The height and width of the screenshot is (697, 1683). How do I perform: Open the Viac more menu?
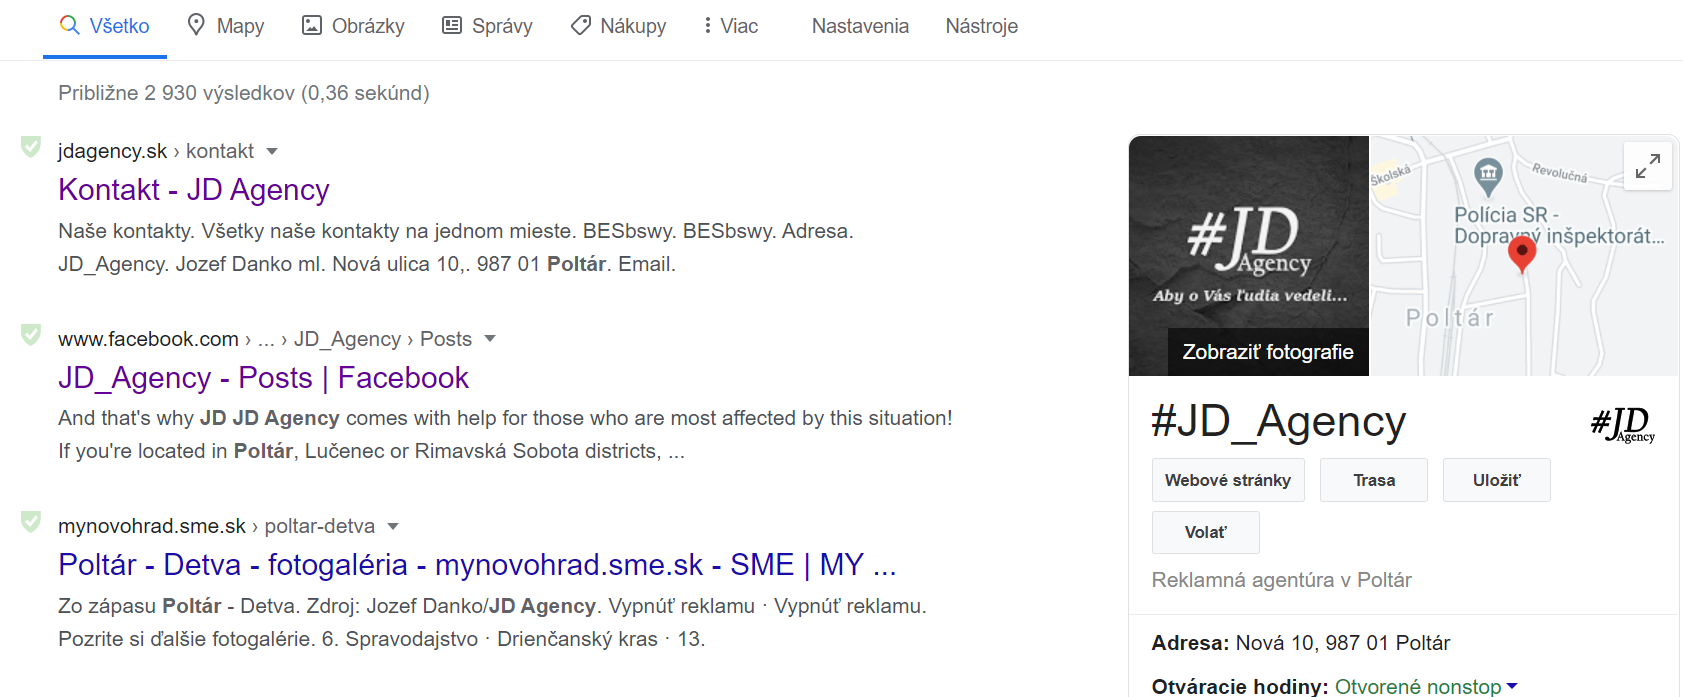(x=730, y=26)
